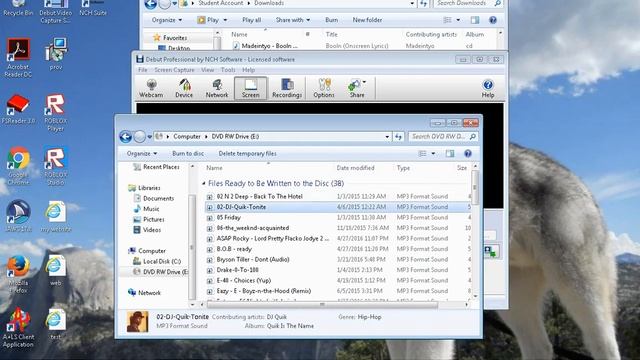This screenshot has height=360, width=640.
Task: Launch ROBLOX Player shortcut
Action: click(x=56, y=113)
